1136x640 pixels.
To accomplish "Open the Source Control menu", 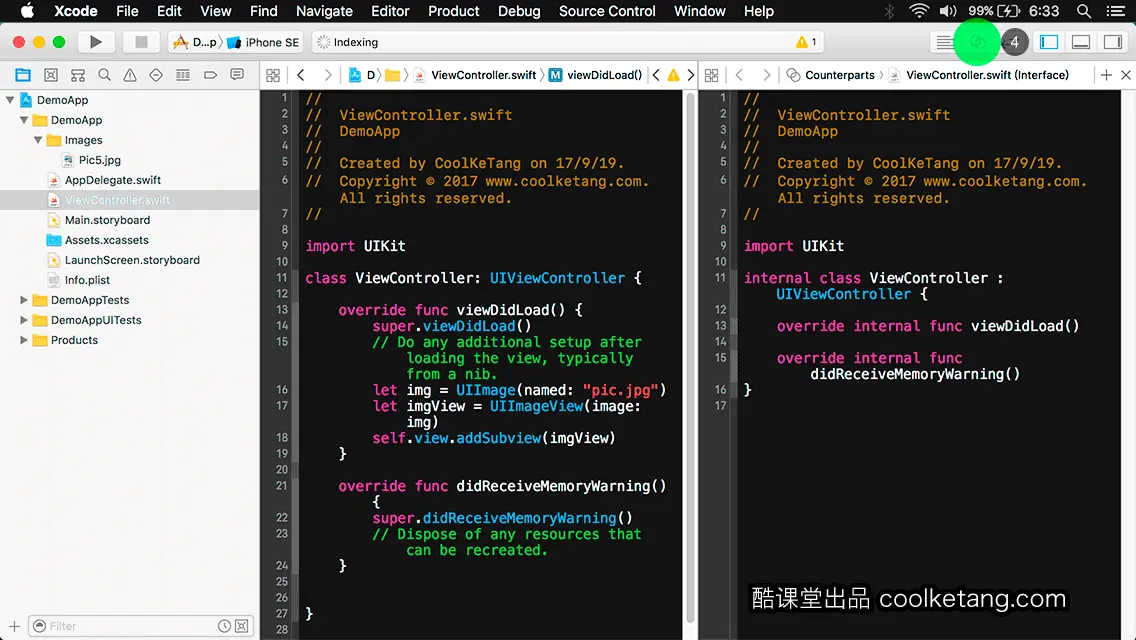I will 607,11.
